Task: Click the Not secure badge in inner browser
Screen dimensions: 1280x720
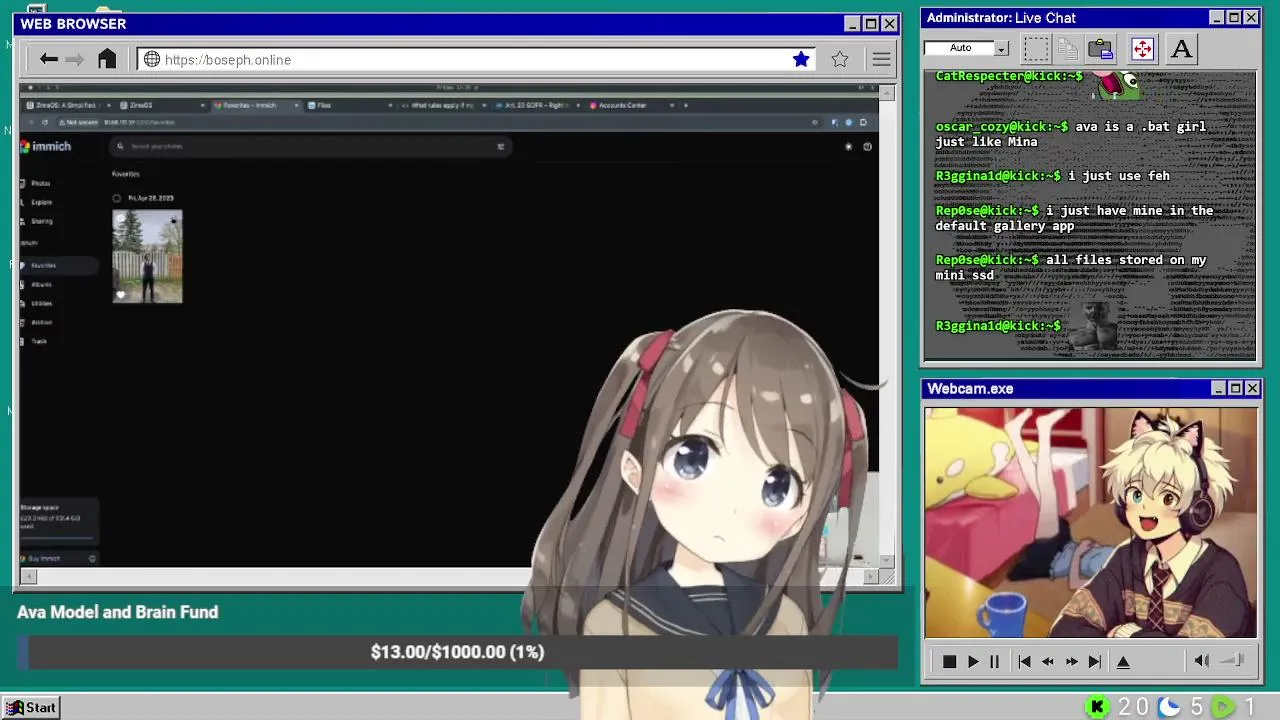Action: click(77, 122)
